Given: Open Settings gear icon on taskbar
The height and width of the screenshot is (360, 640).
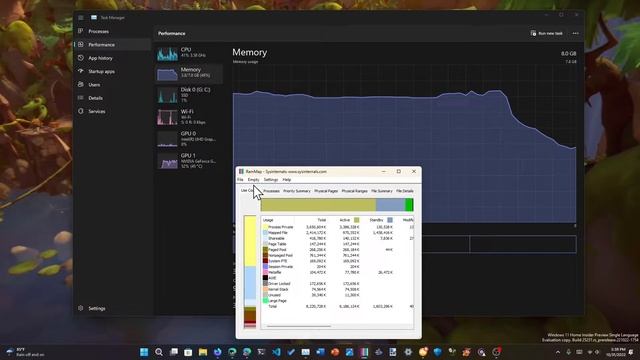Looking at the screenshot, I should click(x=408, y=352).
